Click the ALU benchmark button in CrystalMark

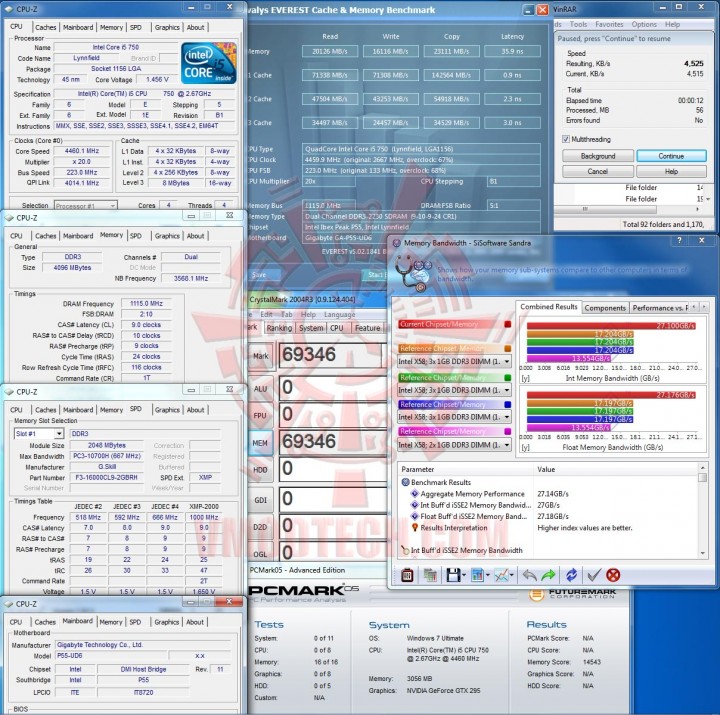click(260, 388)
